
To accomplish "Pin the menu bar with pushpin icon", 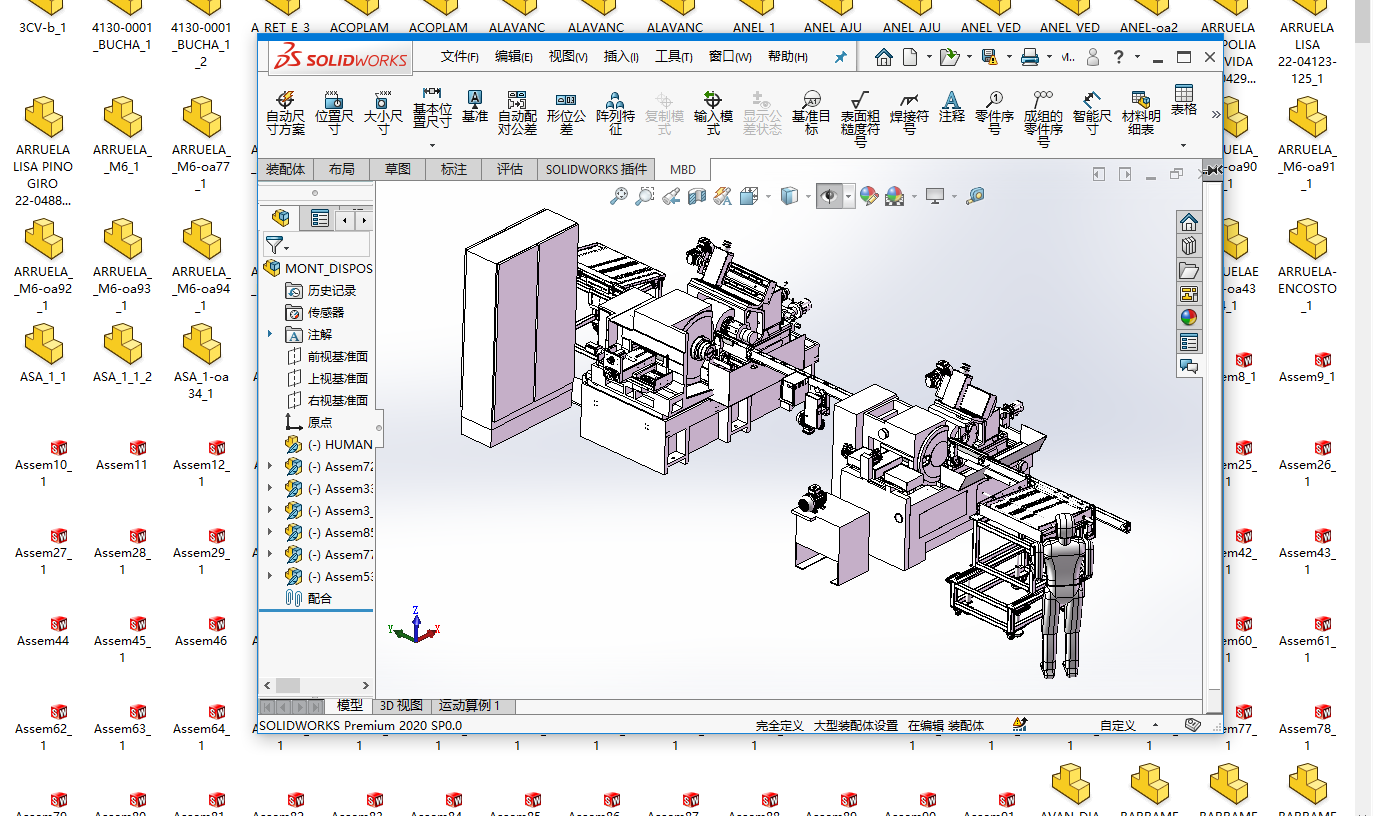I will 840,58.
